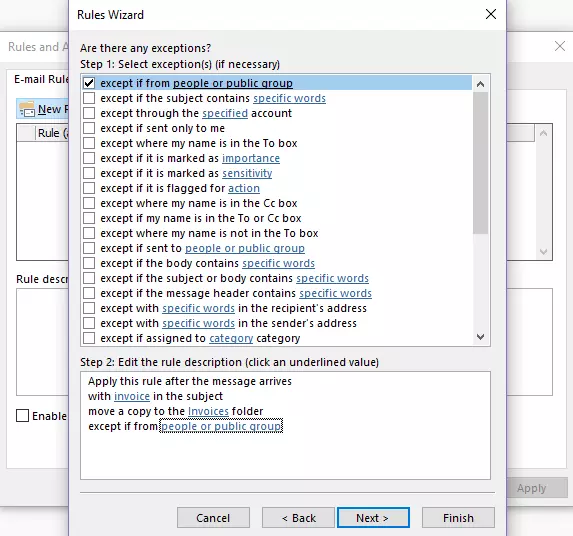
Task: Click the Cancel button
Action: coord(213,517)
